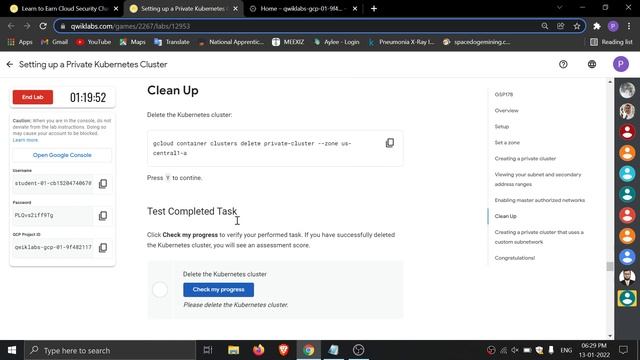Click the speaker volume tray icon
The image size is (640, 360).
coord(515,350)
